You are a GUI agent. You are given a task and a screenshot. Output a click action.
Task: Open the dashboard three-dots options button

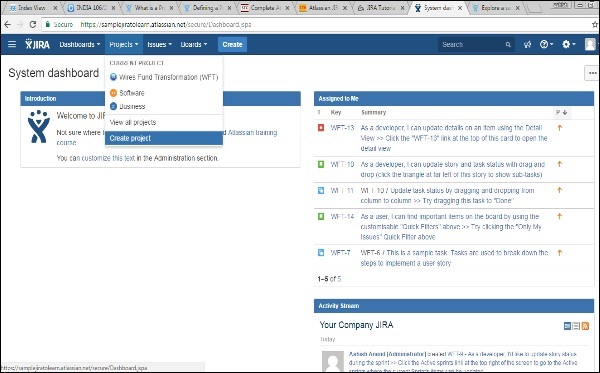(592, 73)
